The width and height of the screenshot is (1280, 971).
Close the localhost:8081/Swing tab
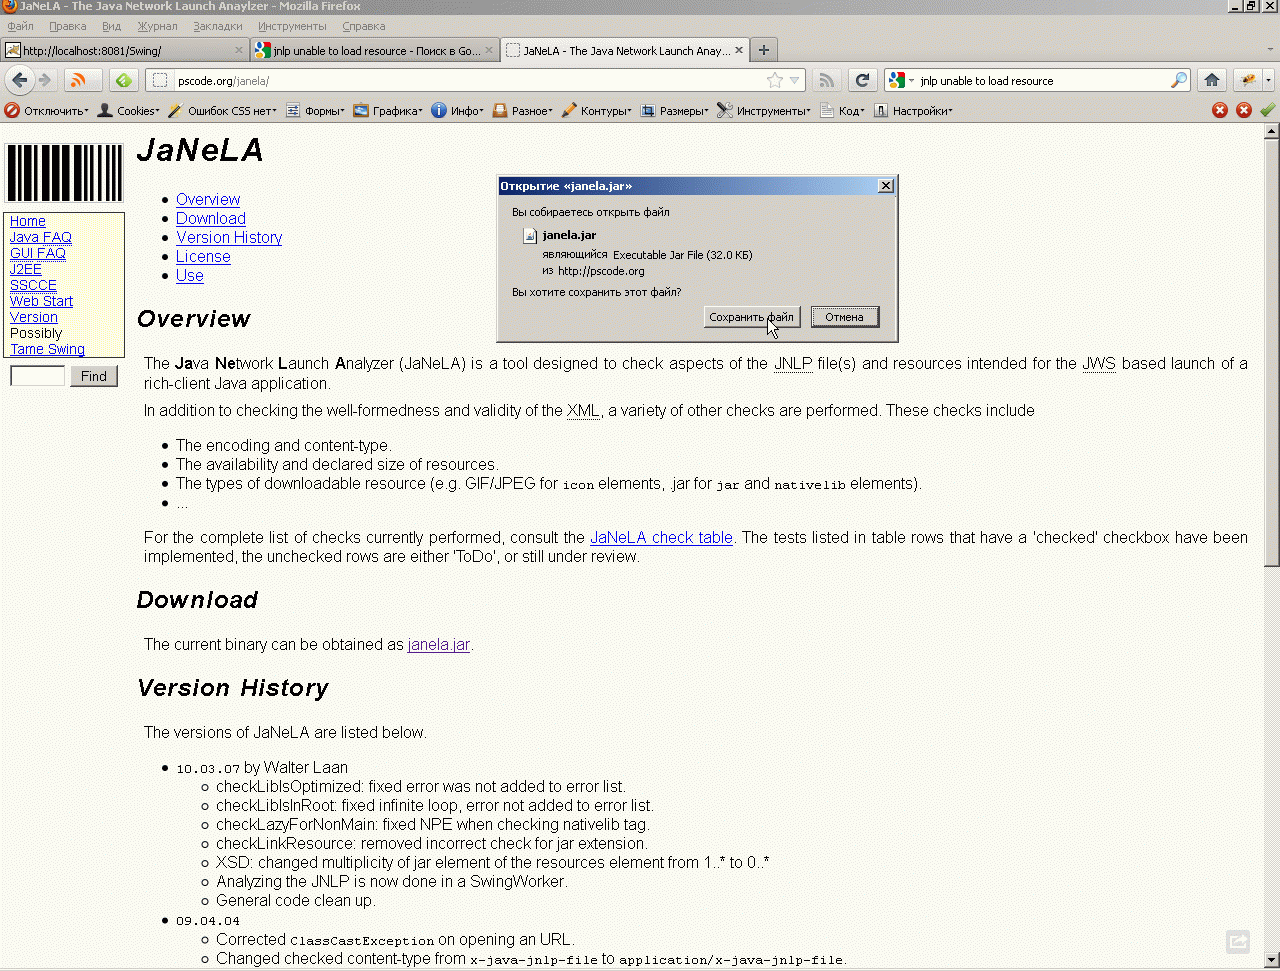pyautogui.click(x=239, y=50)
